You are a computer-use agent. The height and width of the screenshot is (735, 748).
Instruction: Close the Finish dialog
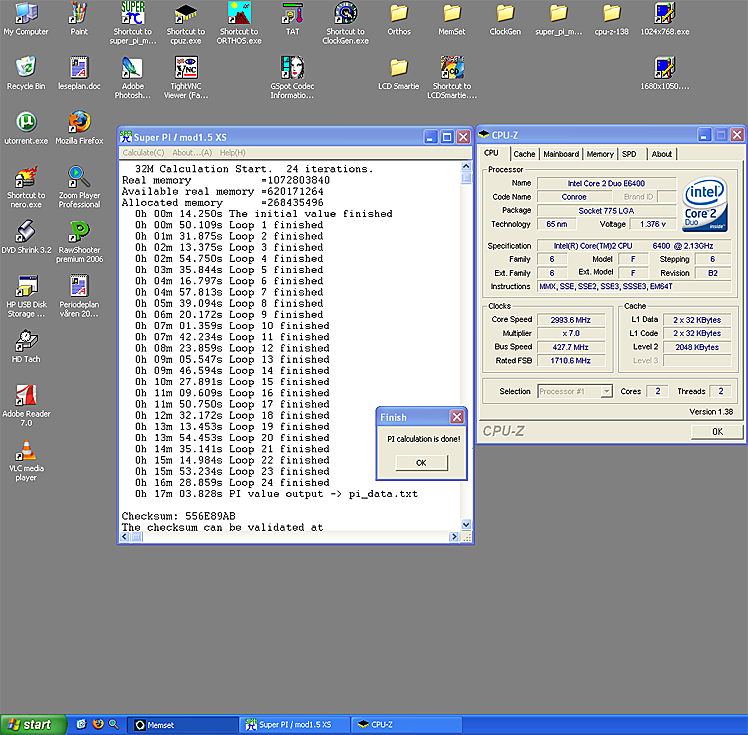457,417
